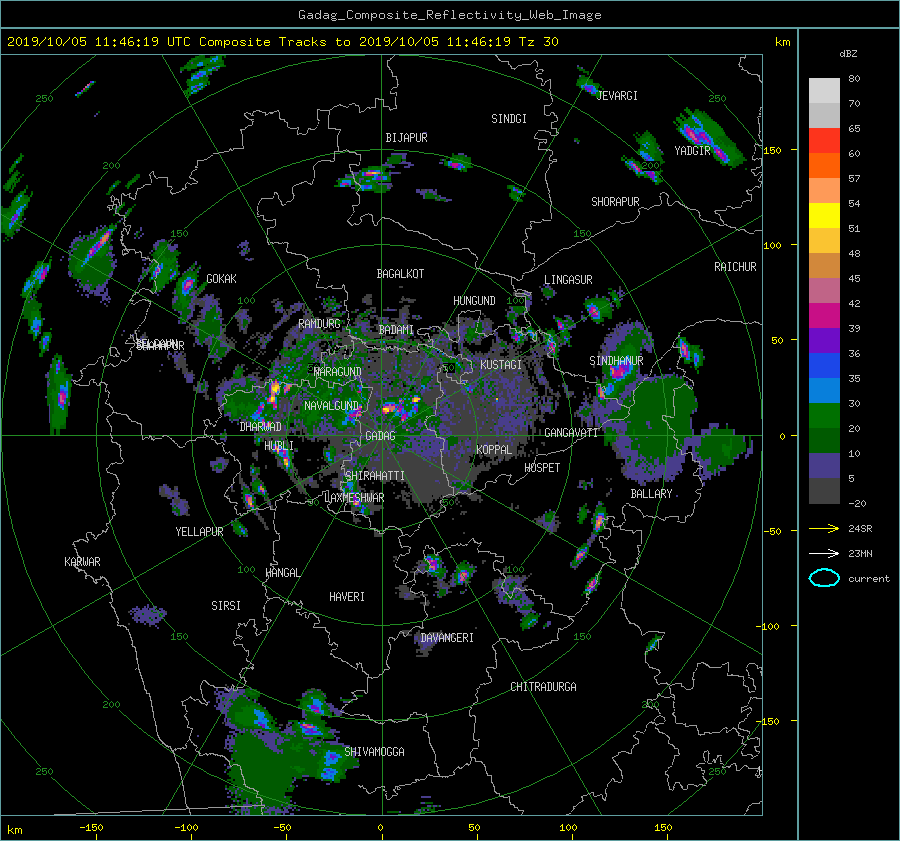Click the YADGIR city label

pos(692,151)
